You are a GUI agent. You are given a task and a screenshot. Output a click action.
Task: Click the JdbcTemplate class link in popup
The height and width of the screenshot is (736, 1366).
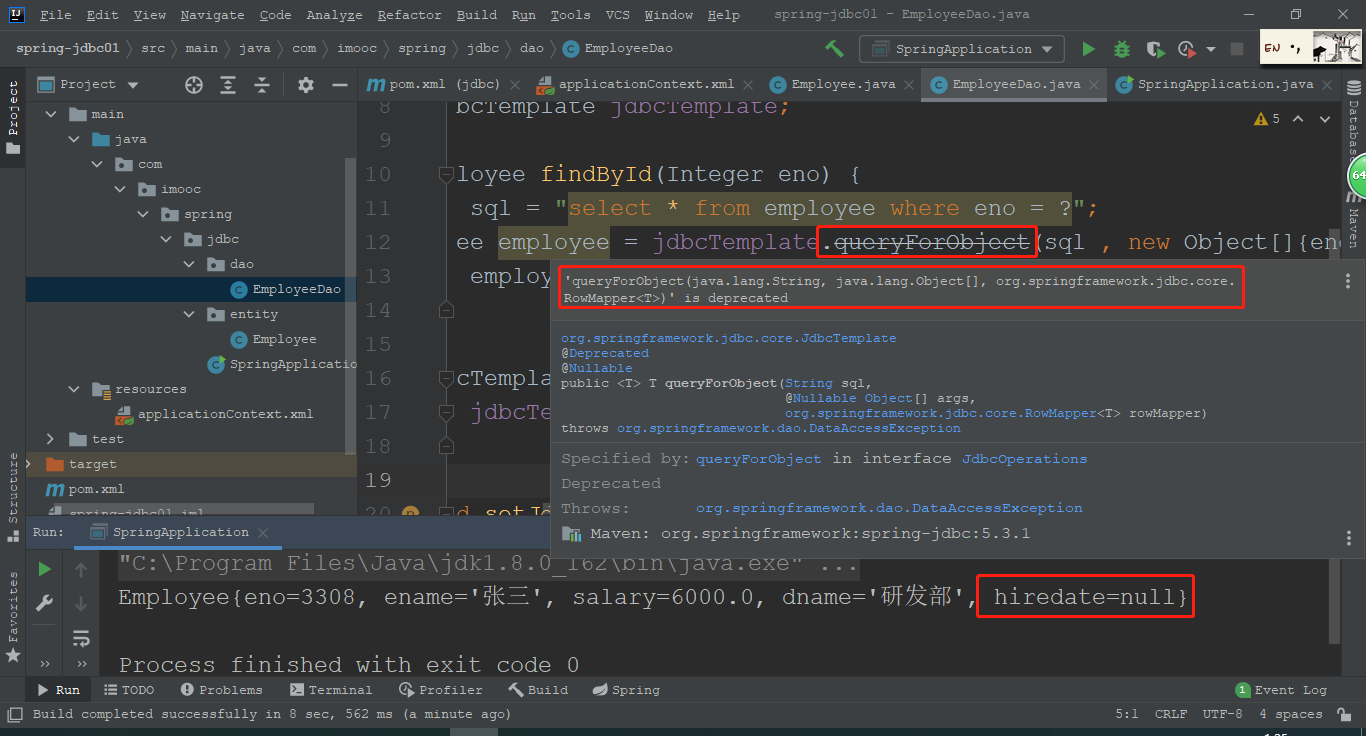[x=728, y=338]
